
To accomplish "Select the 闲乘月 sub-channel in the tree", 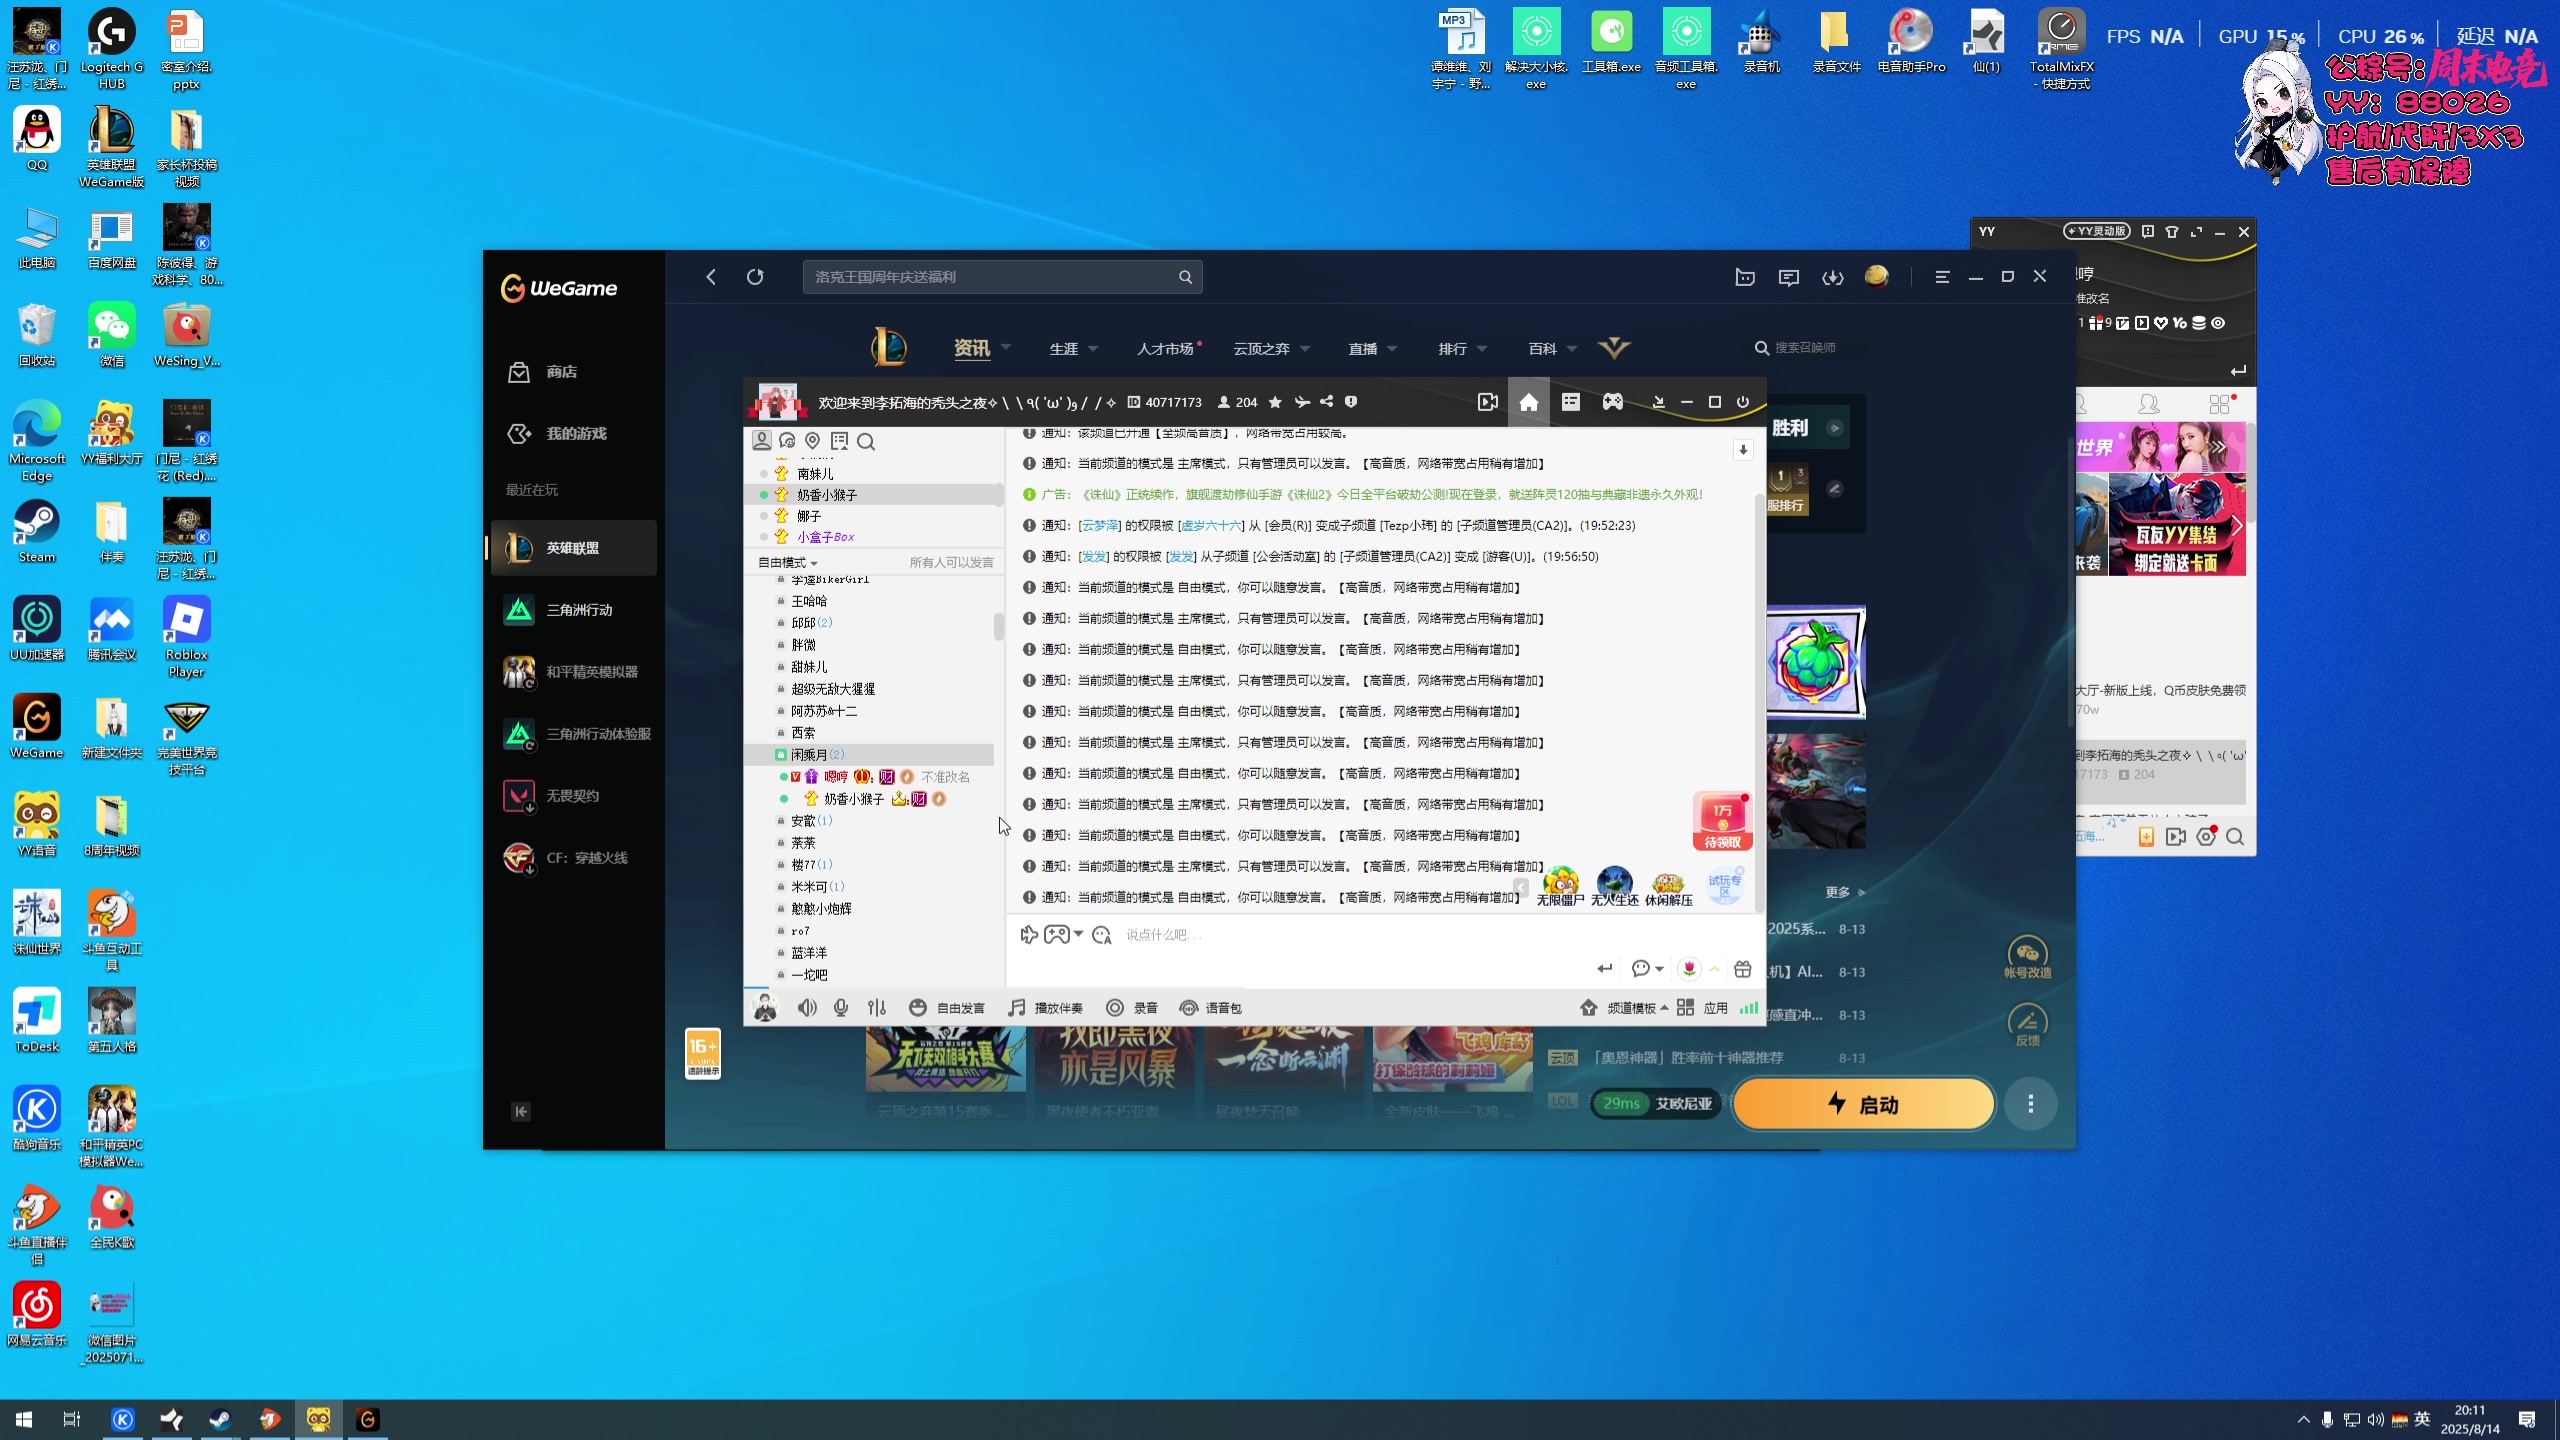I will click(x=870, y=755).
